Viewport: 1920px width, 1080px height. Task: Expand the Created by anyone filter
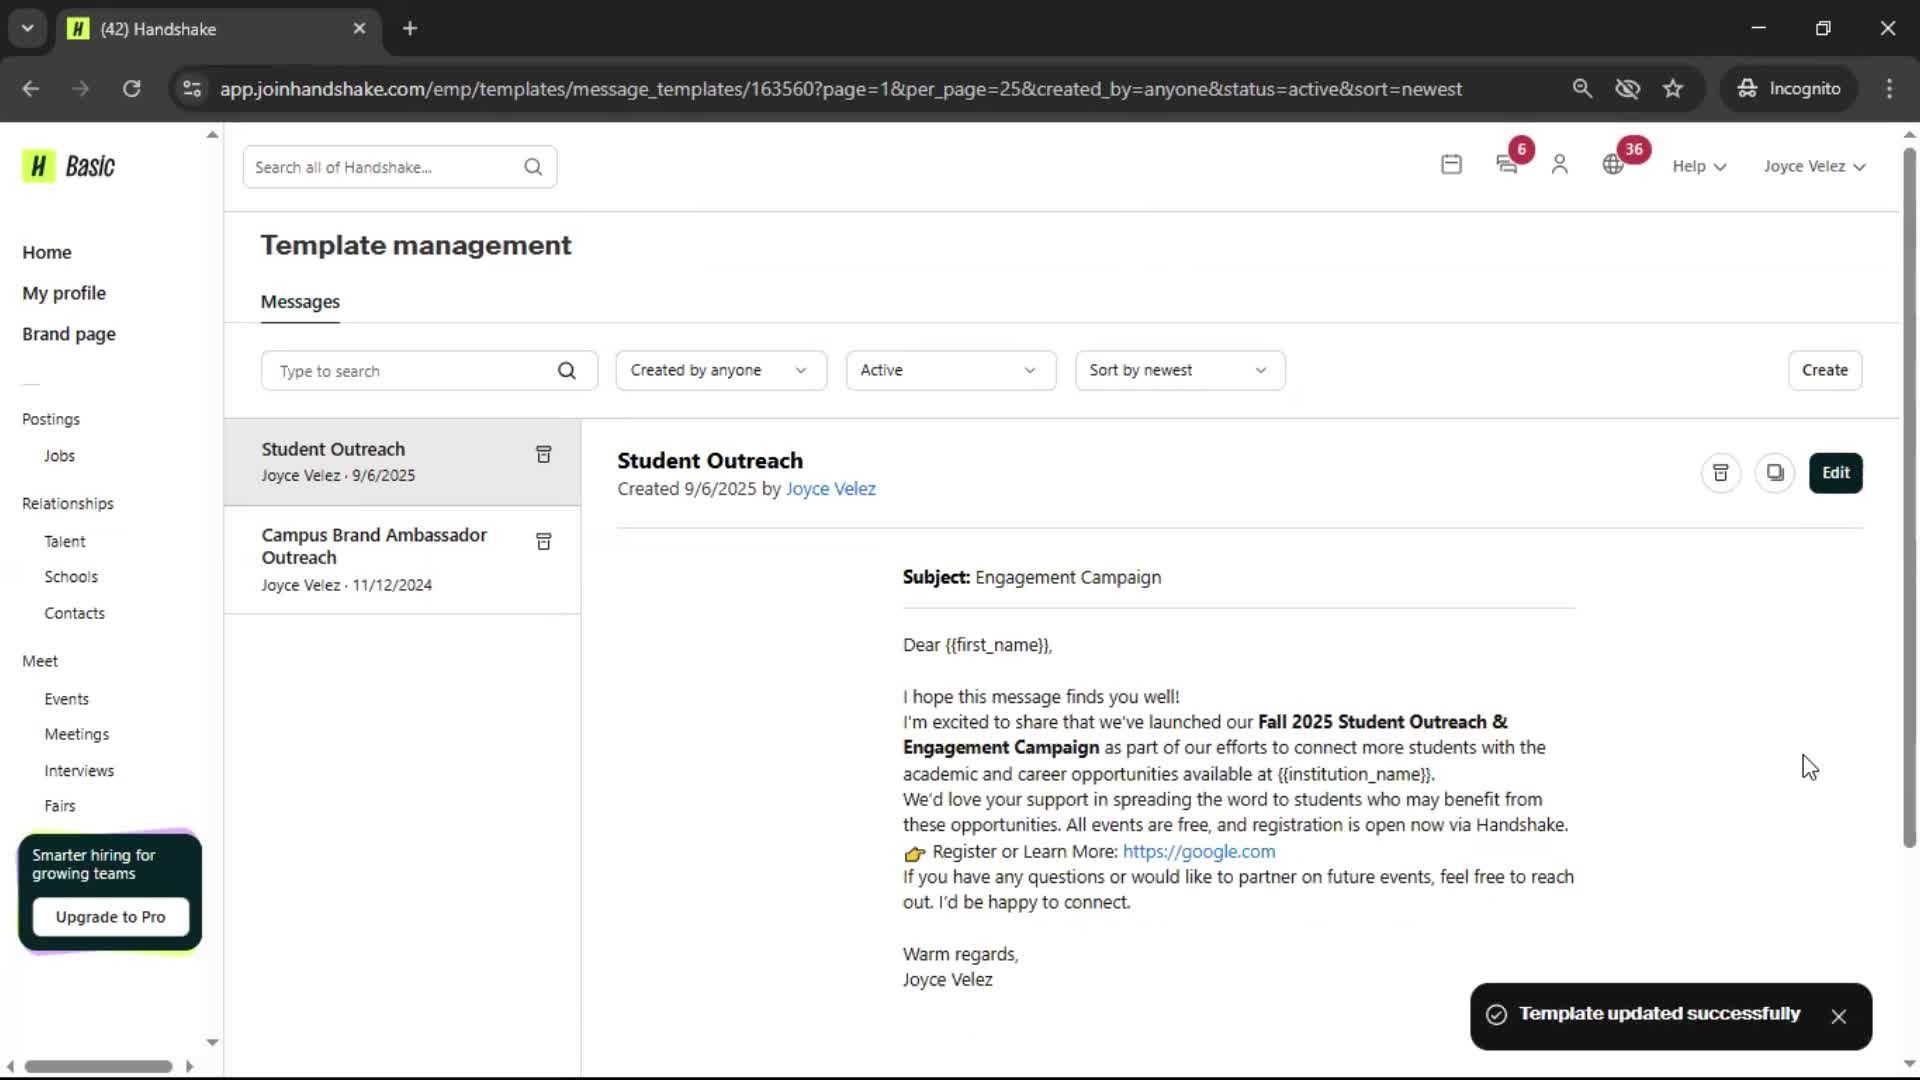coord(721,370)
